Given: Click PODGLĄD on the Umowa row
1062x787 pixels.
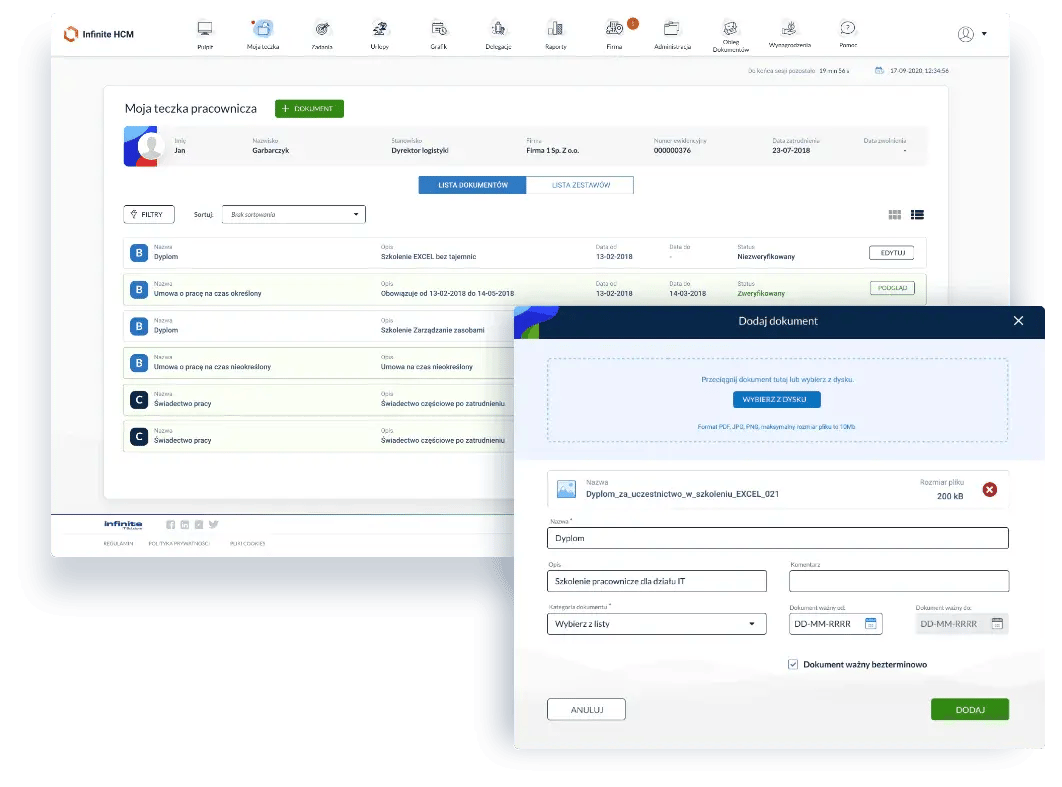Looking at the screenshot, I should 892,288.
